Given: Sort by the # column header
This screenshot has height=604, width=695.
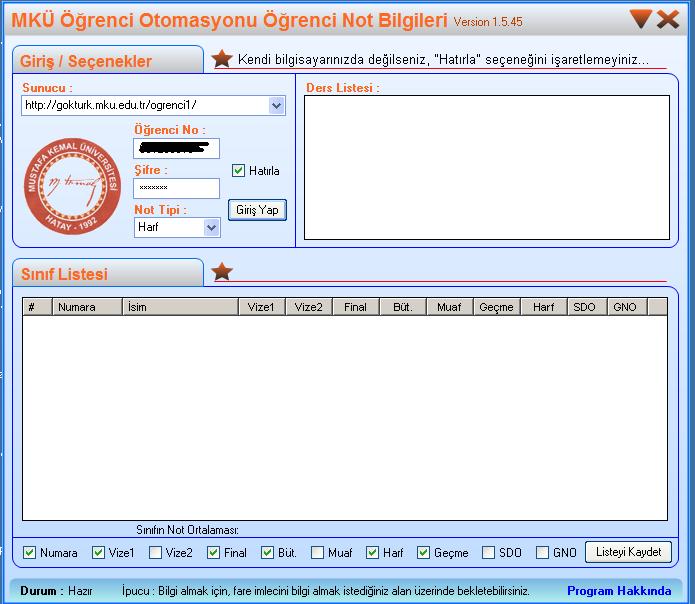Looking at the screenshot, I should pyautogui.click(x=38, y=307).
